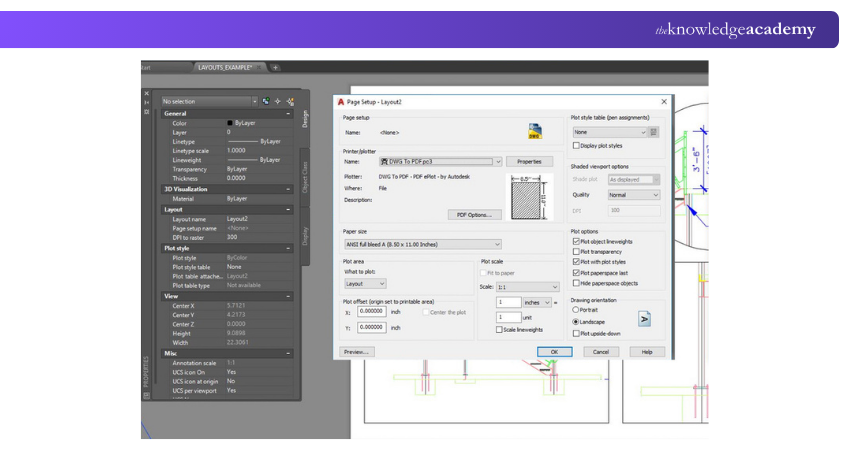This screenshot has width=850, height=450.
Task: Click the scale unit value field
Action: 508,317
